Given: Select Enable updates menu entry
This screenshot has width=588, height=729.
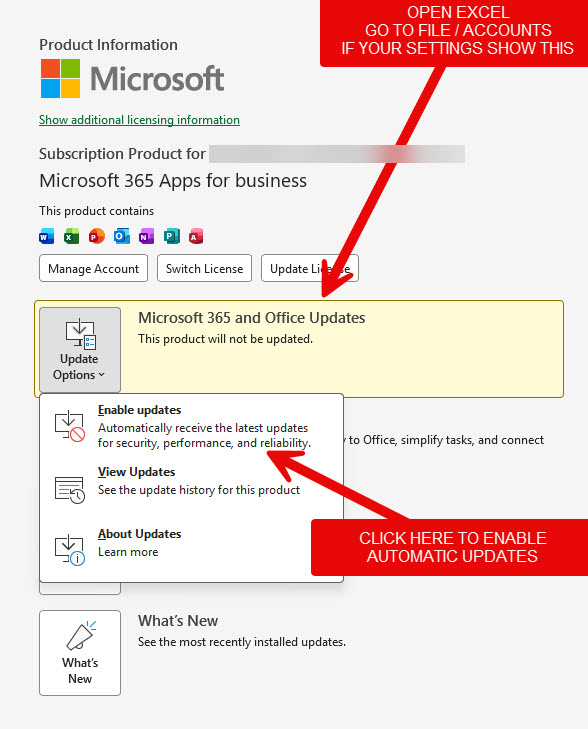Looking at the screenshot, I should pos(192,426).
